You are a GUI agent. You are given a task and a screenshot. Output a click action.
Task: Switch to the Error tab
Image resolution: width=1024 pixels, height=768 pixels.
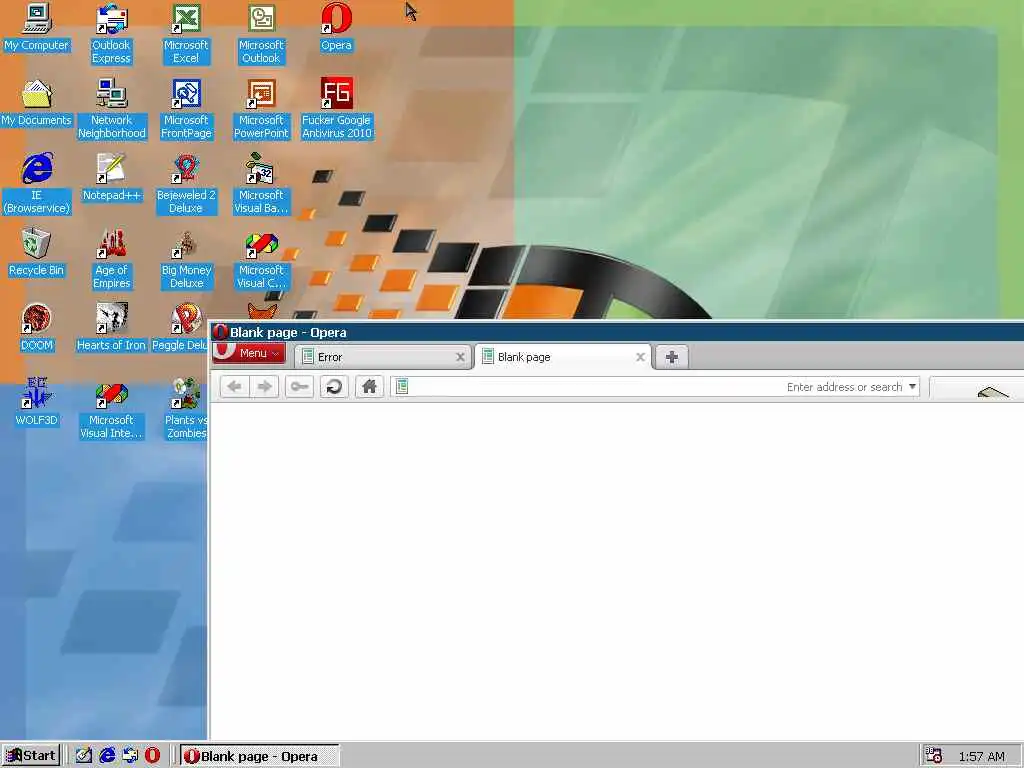(x=382, y=357)
